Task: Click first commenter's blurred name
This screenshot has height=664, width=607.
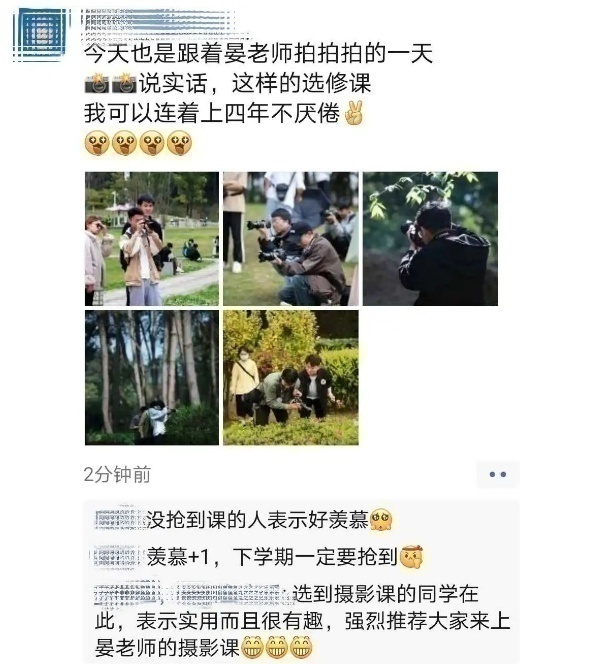Action: [120, 519]
